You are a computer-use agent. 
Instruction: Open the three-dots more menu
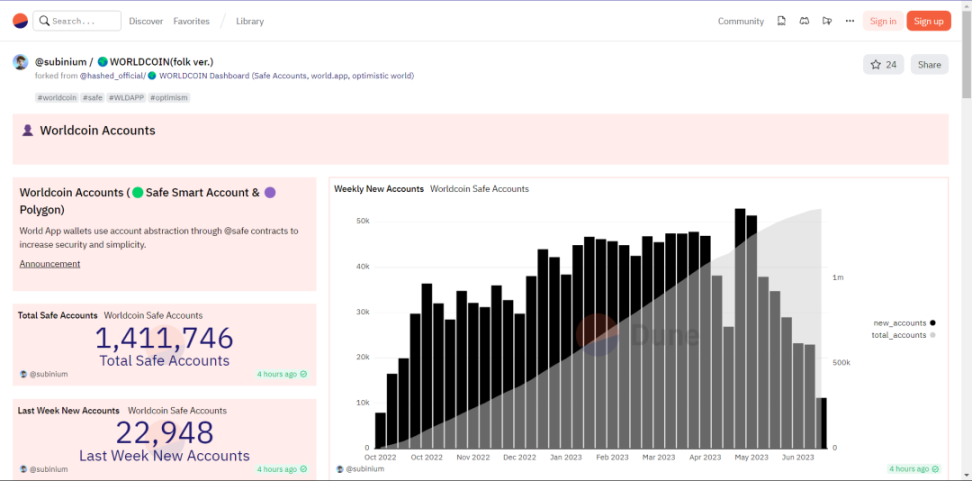[x=850, y=21]
